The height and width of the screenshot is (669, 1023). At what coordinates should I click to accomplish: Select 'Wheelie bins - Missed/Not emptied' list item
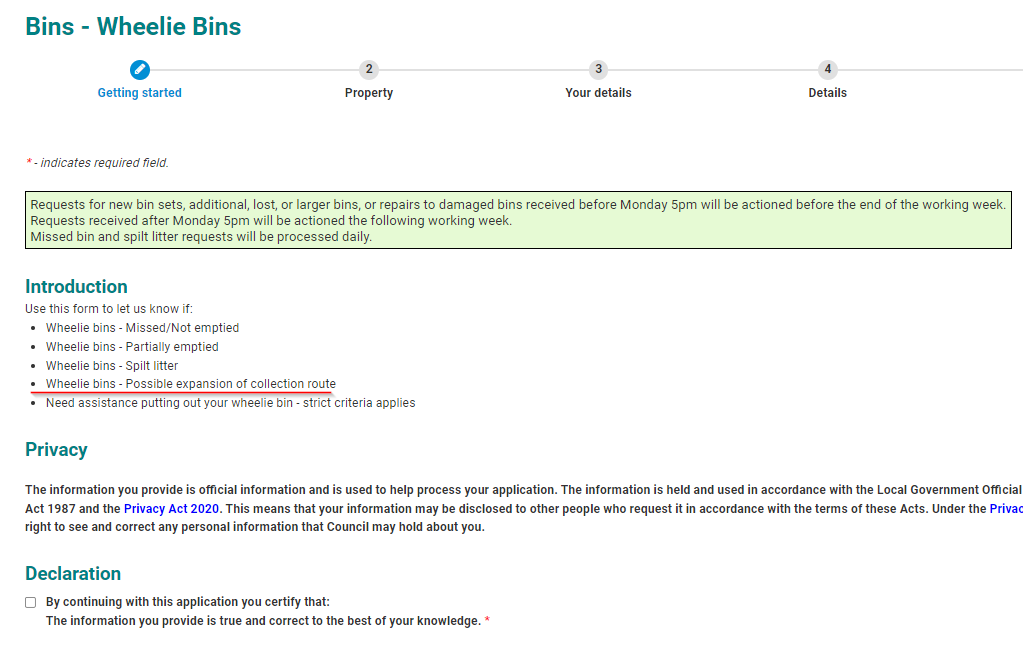(142, 328)
